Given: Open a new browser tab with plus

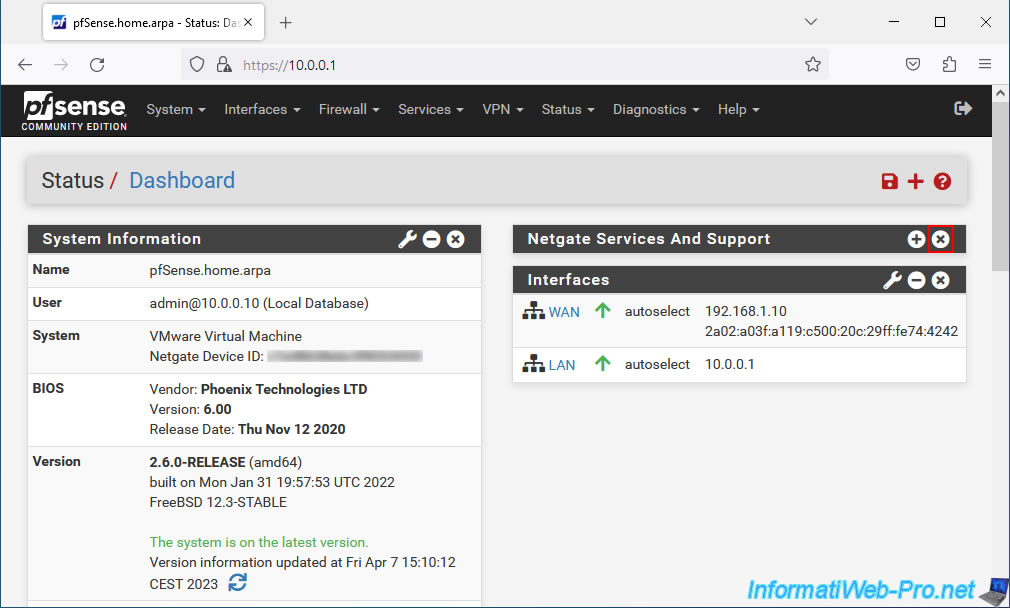Looking at the screenshot, I should pos(286,23).
